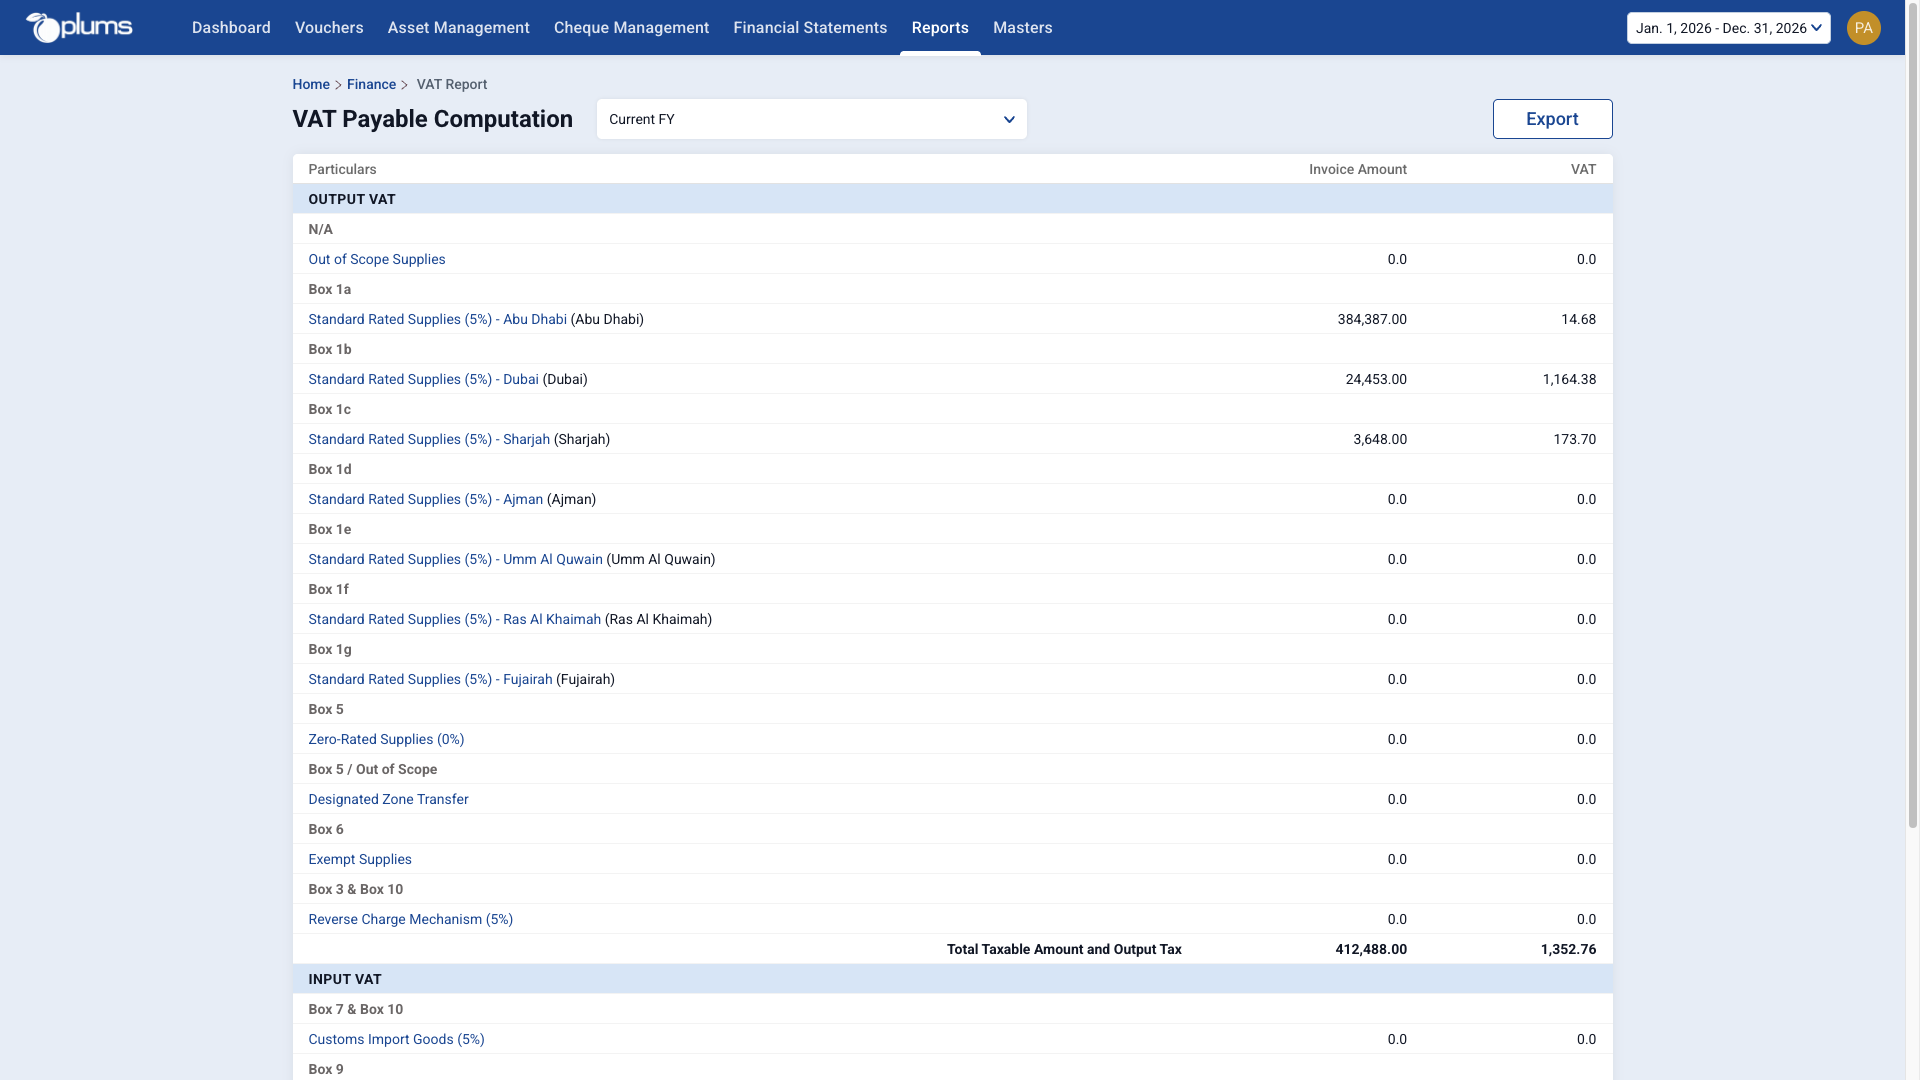Viewport: 1920px width, 1080px height.
Task: Click the 3,648.00 invoice amount
Action: pyautogui.click(x=1380, y=439)
